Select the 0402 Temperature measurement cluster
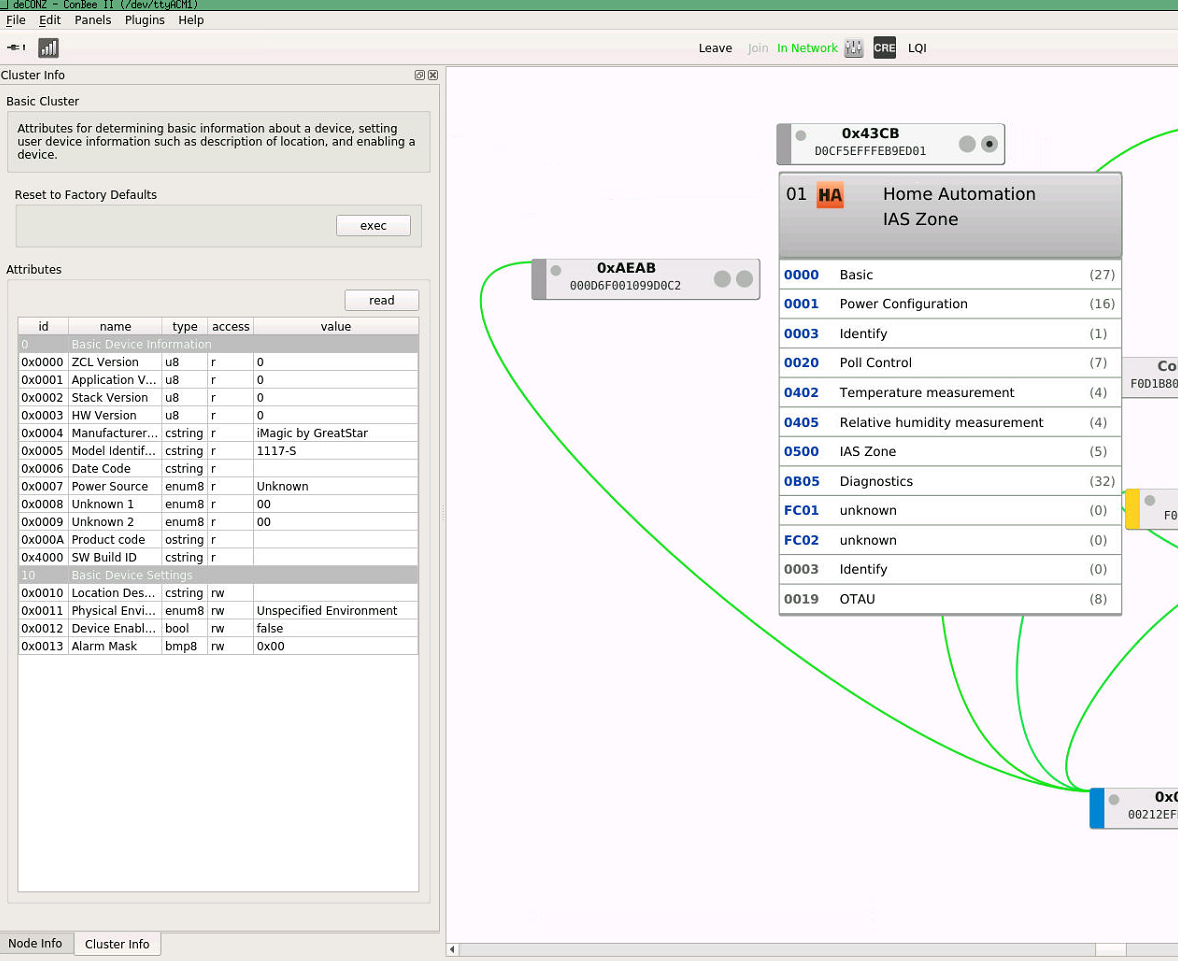This screenshot has height=961, width=1178. click(x=950, y=393)
